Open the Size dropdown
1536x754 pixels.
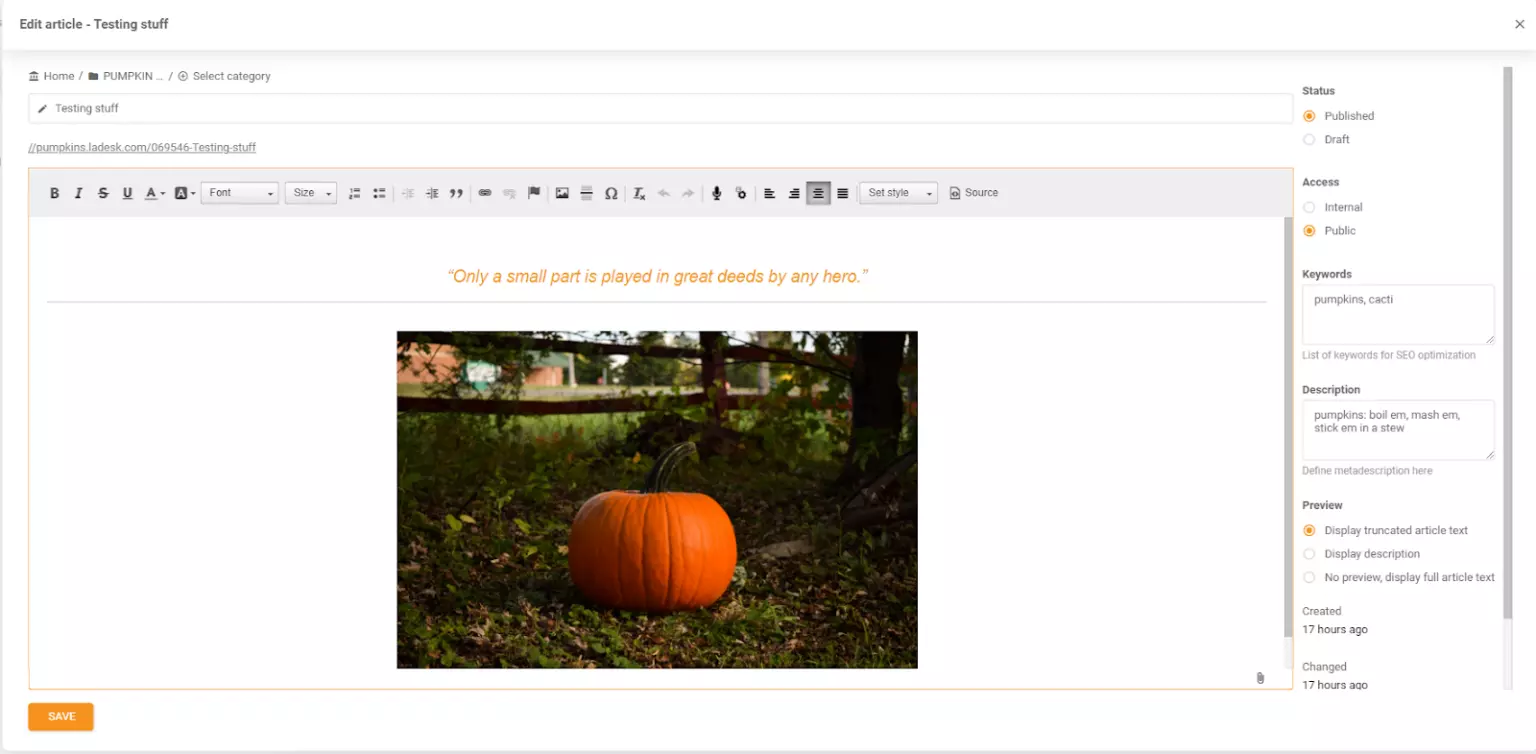(310, 192)
